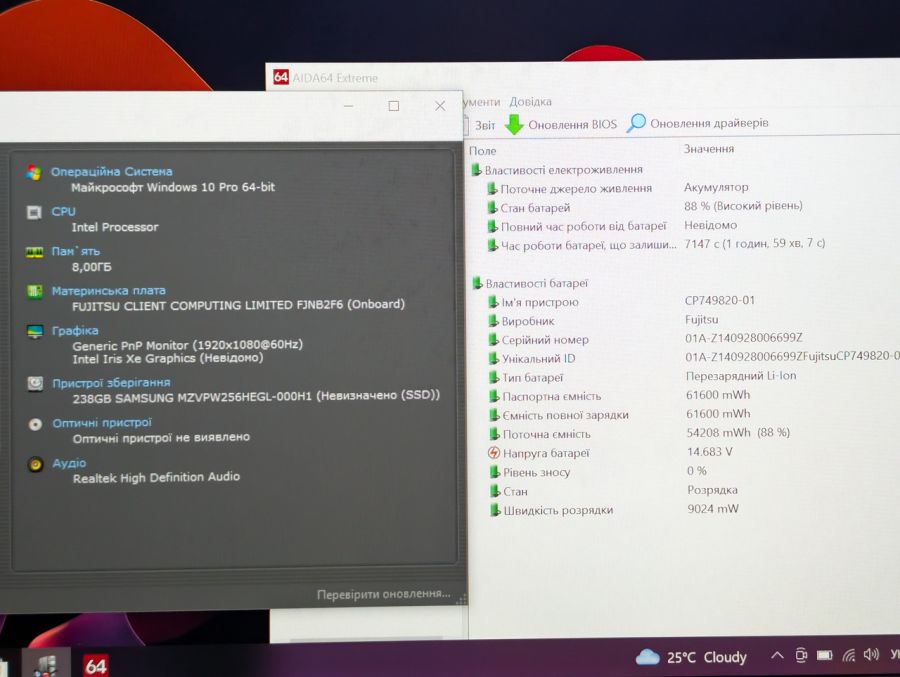The image size is (900, 677).
Task: Open the 25°C Cloudy weather widget
Action: 692,657
